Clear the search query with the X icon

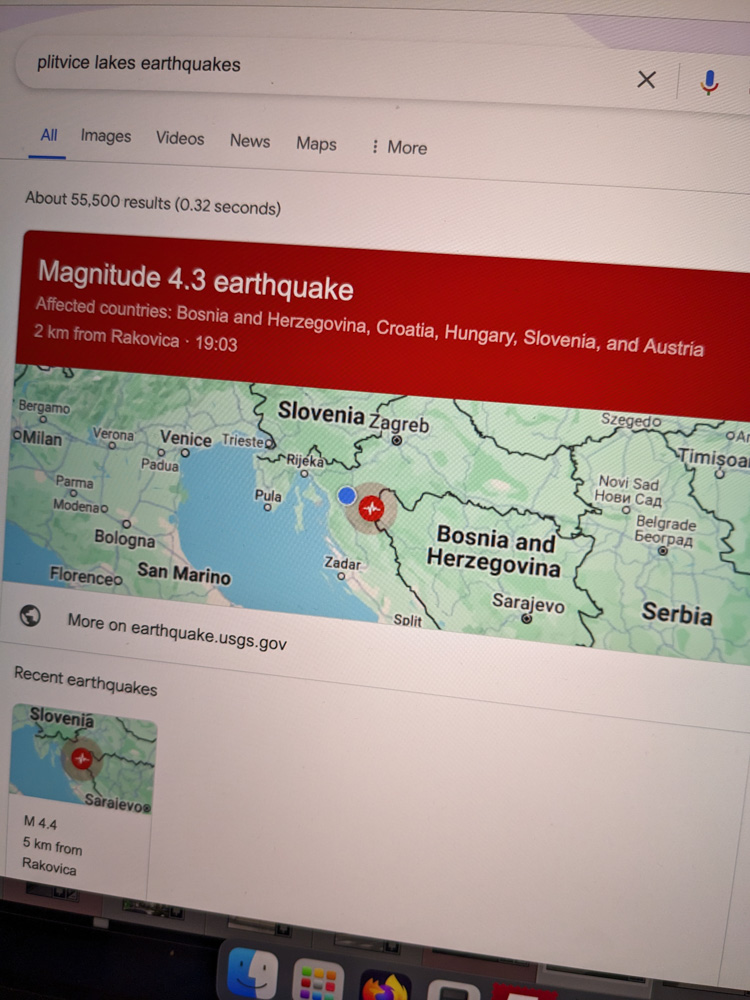(646, 80)
